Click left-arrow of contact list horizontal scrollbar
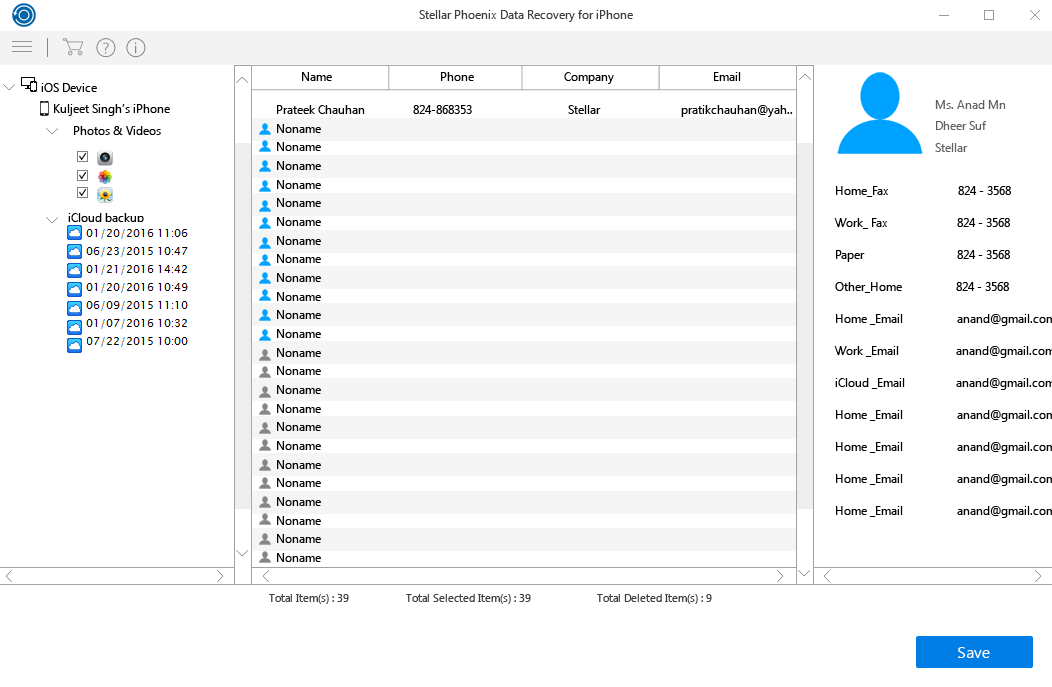Image resolution: width=1052 pixels, height=687 pixels. [266, 576]
